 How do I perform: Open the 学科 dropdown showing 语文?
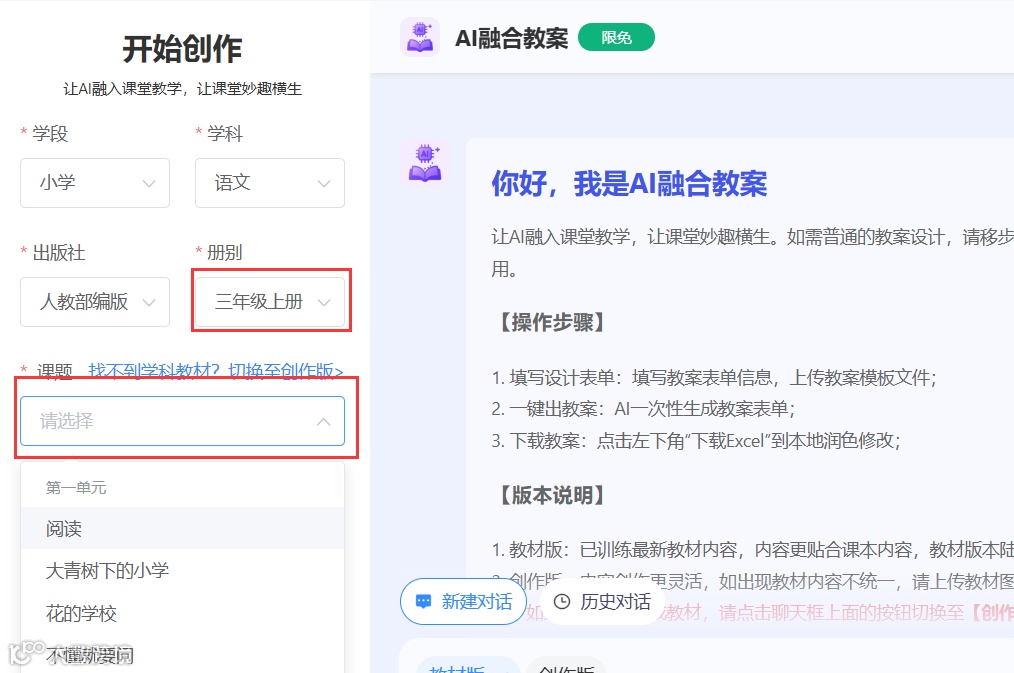[x=270, y=183]
